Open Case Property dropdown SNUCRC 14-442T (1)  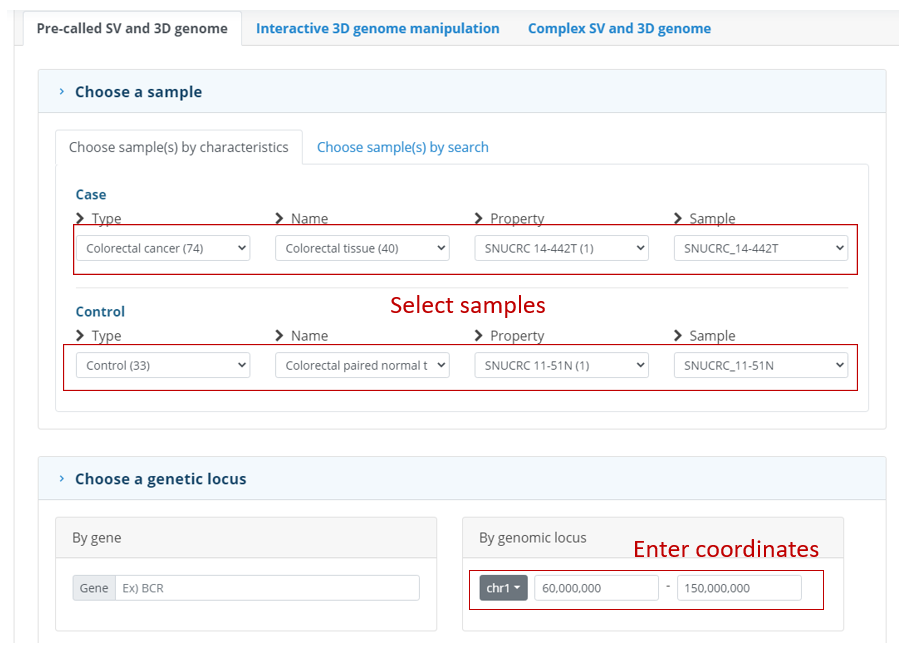coord(562,249)
